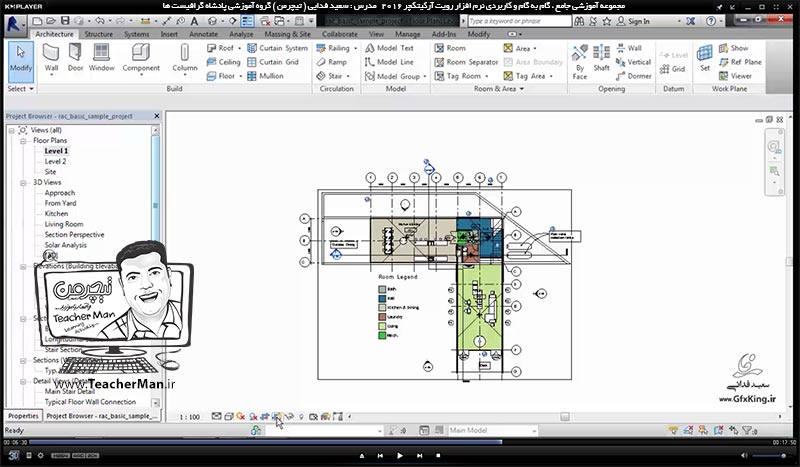
Task: Toggle the Detail Level control in view bar
Action: [x=216, y=417]
